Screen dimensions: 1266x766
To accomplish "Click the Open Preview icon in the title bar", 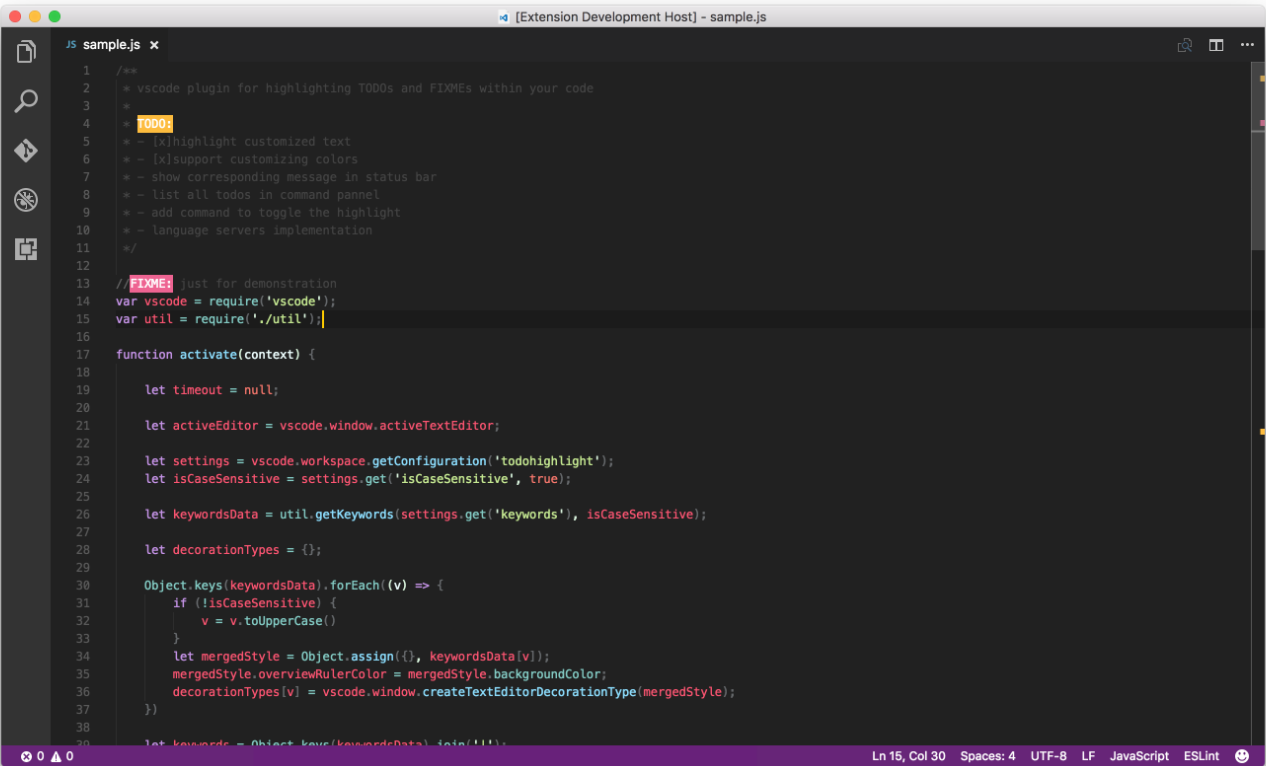I will click(1184, 45).
